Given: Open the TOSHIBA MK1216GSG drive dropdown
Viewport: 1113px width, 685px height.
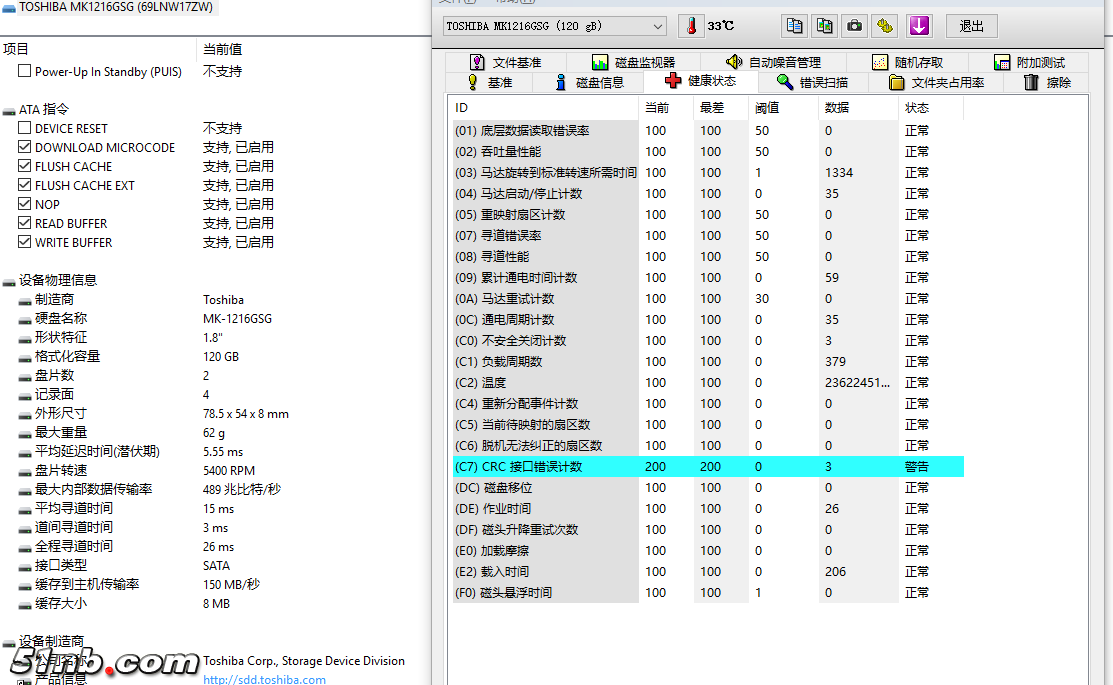Looking at the screenshot, I should tap(555, 26).
